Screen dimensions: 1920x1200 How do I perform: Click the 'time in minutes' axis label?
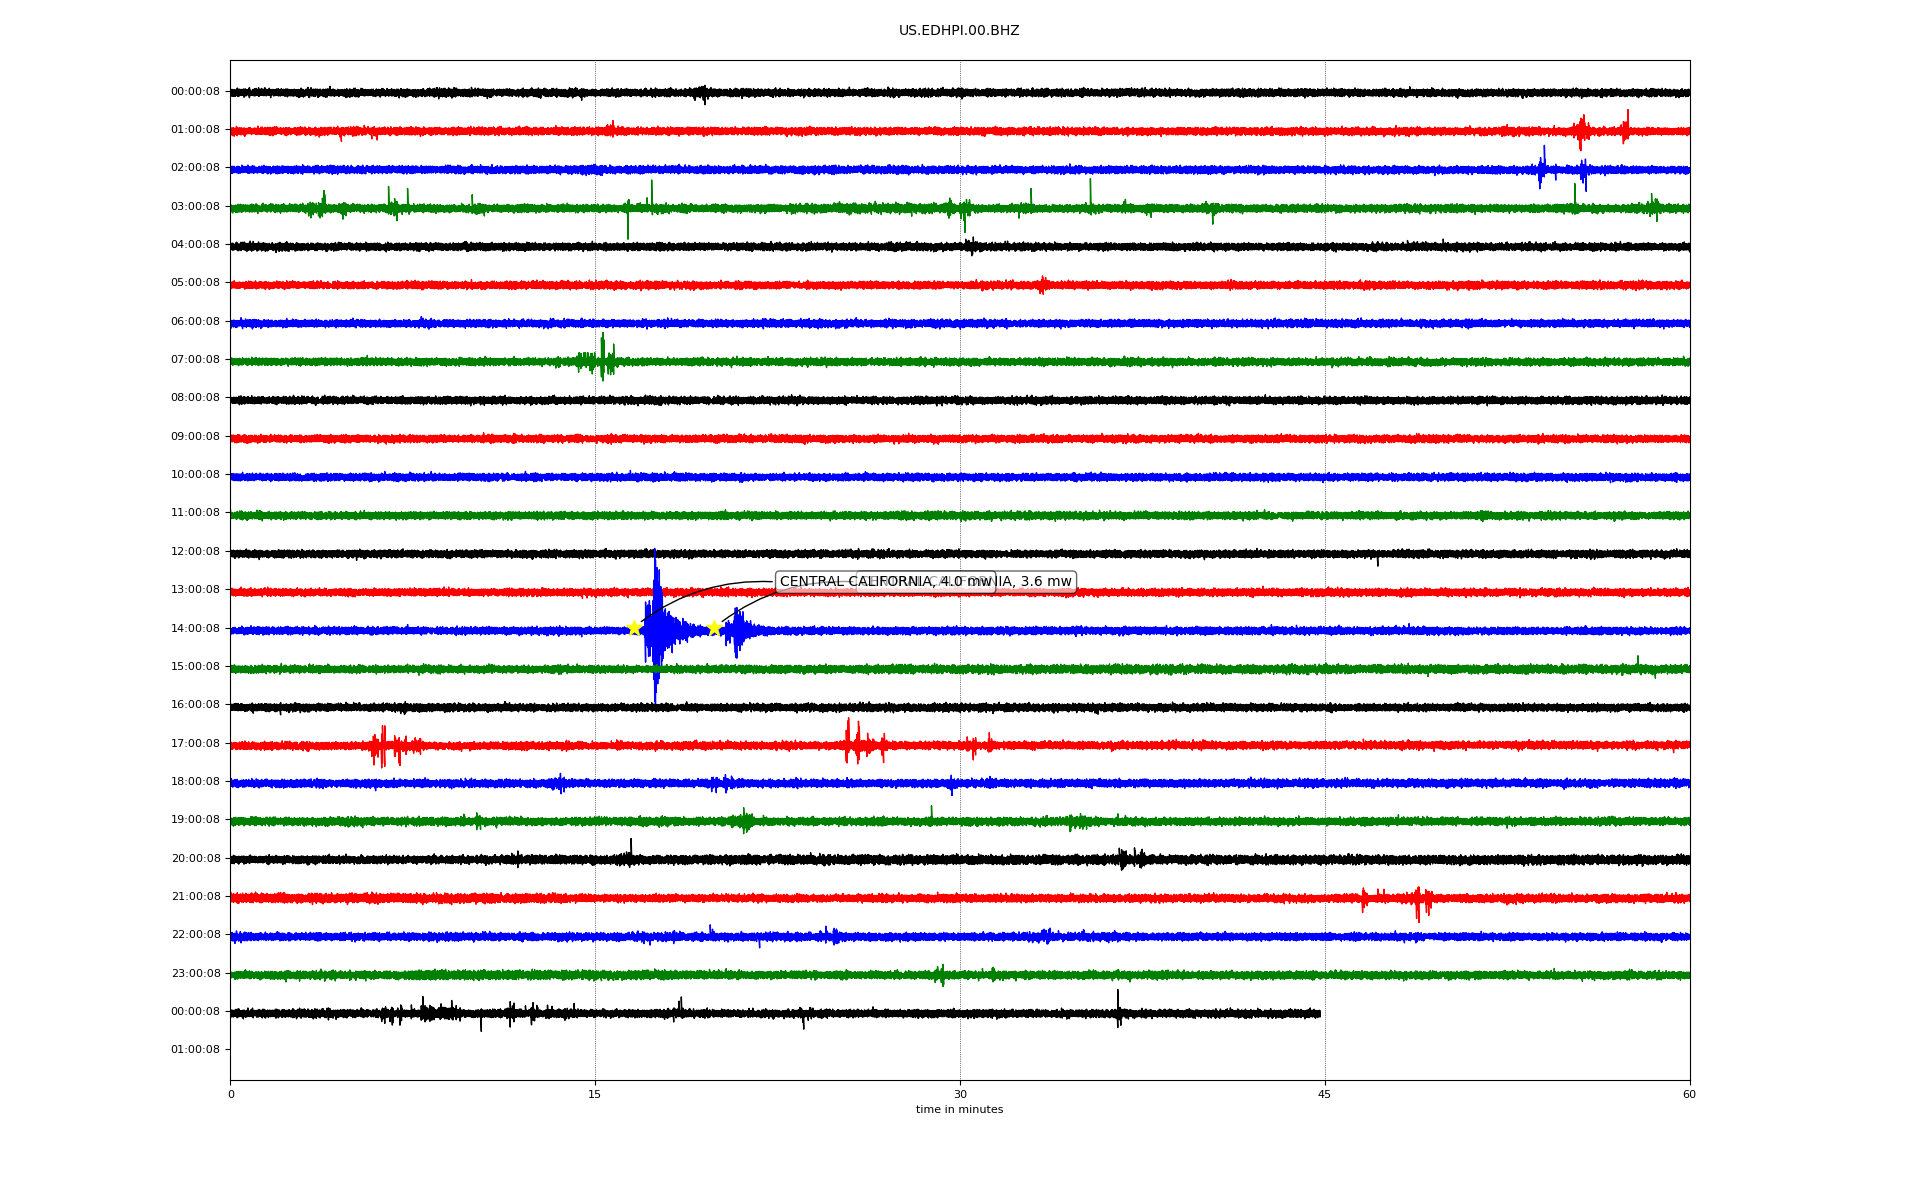[x=958, y=1110]
